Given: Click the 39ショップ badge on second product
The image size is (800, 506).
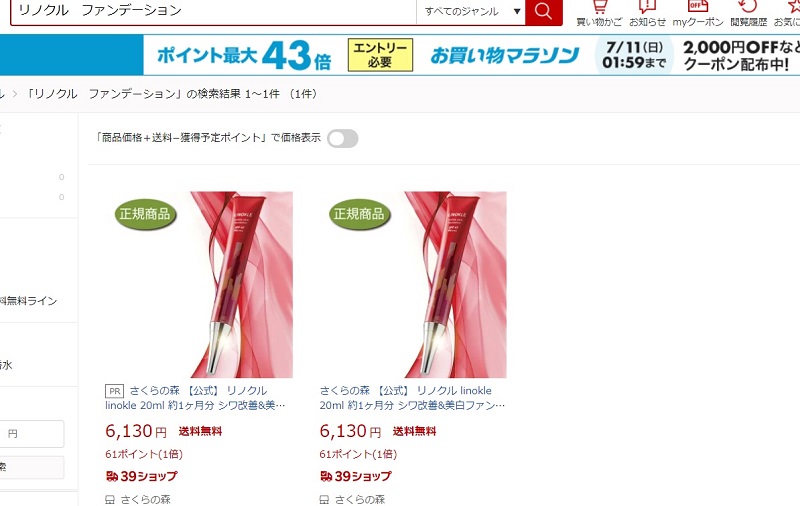Looking at the screenshot, I should (356, 476).
